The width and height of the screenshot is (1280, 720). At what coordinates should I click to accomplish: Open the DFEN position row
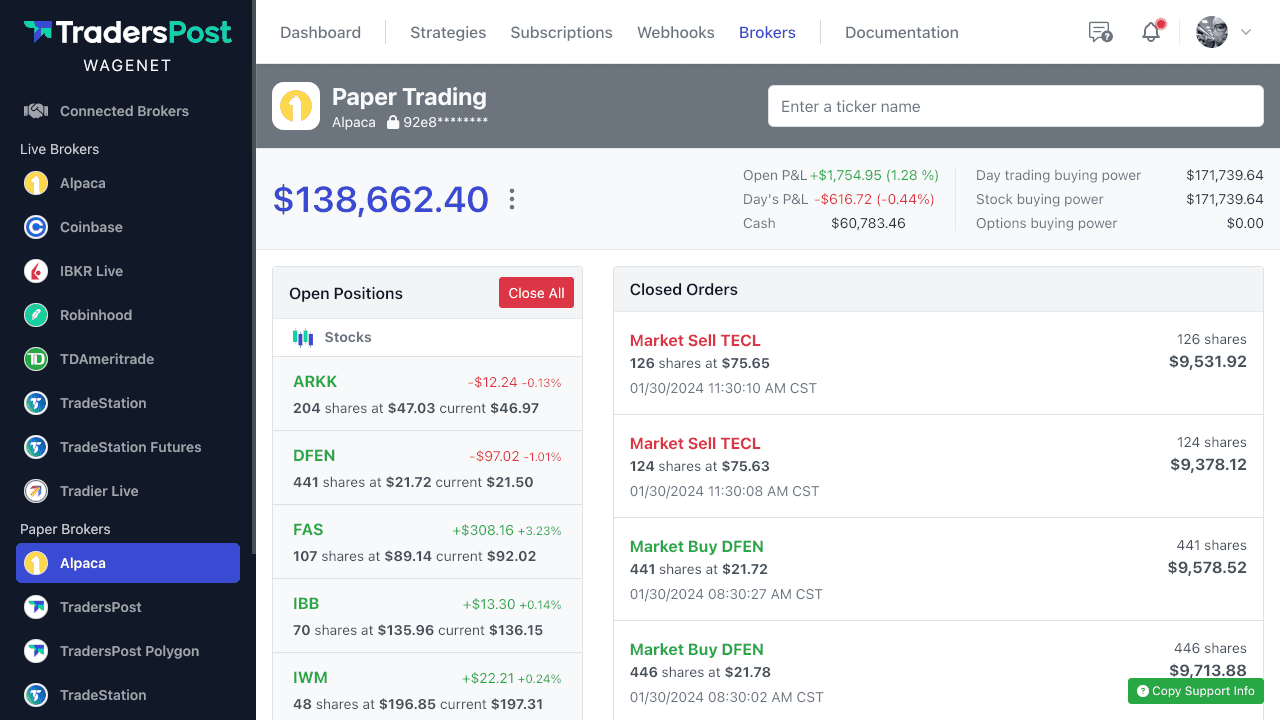pos(427,468)
